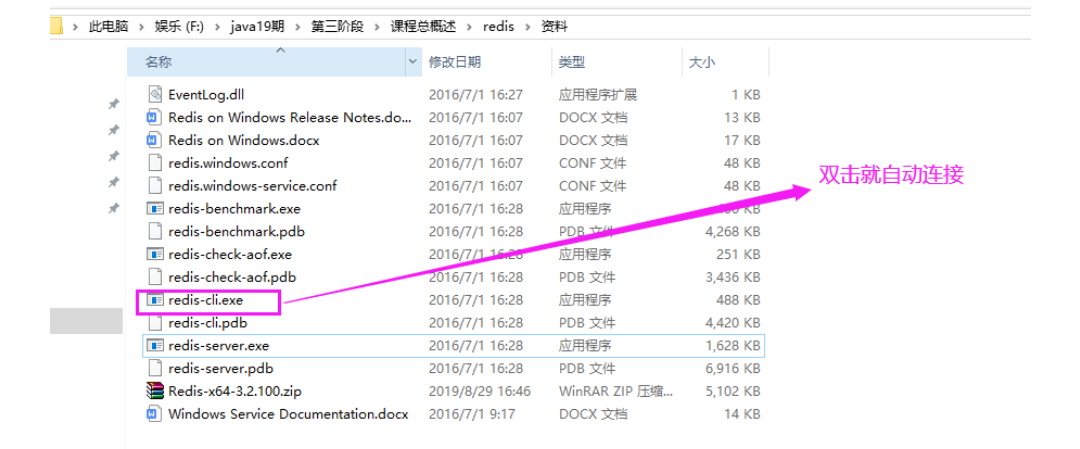
Task: Select the file name redis.windows-service.conf
Action: (252, 186)
